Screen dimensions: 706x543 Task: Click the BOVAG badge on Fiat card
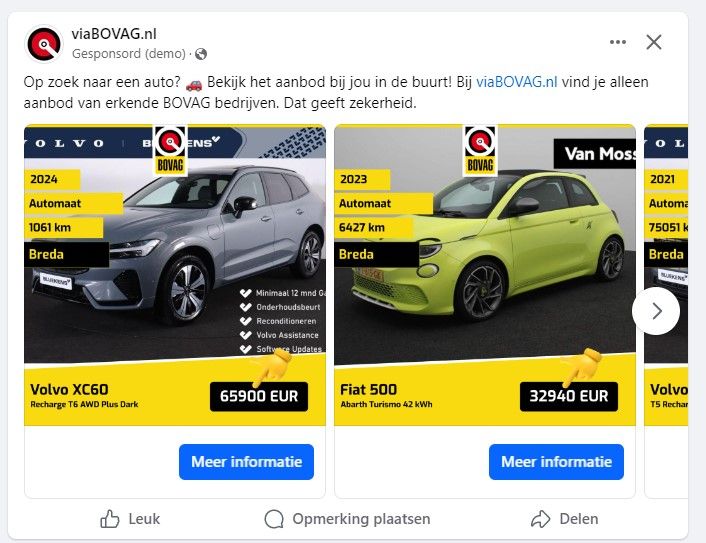pos(480,150)
